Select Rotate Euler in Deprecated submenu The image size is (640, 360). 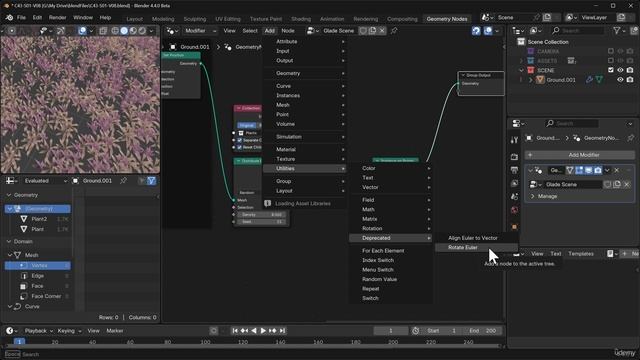(476, 247)
